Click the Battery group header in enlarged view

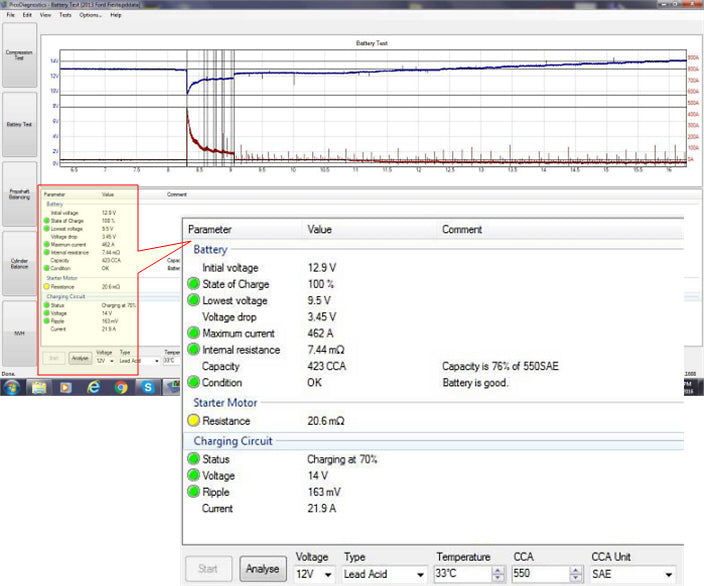tap(210, 249)
